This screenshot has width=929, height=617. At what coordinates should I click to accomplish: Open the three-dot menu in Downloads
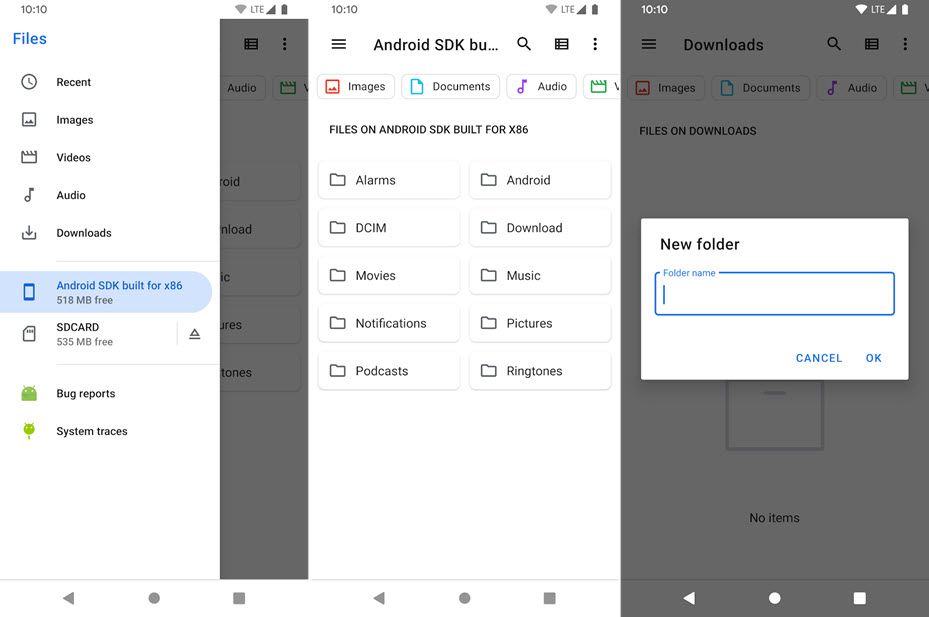[905, 45]
